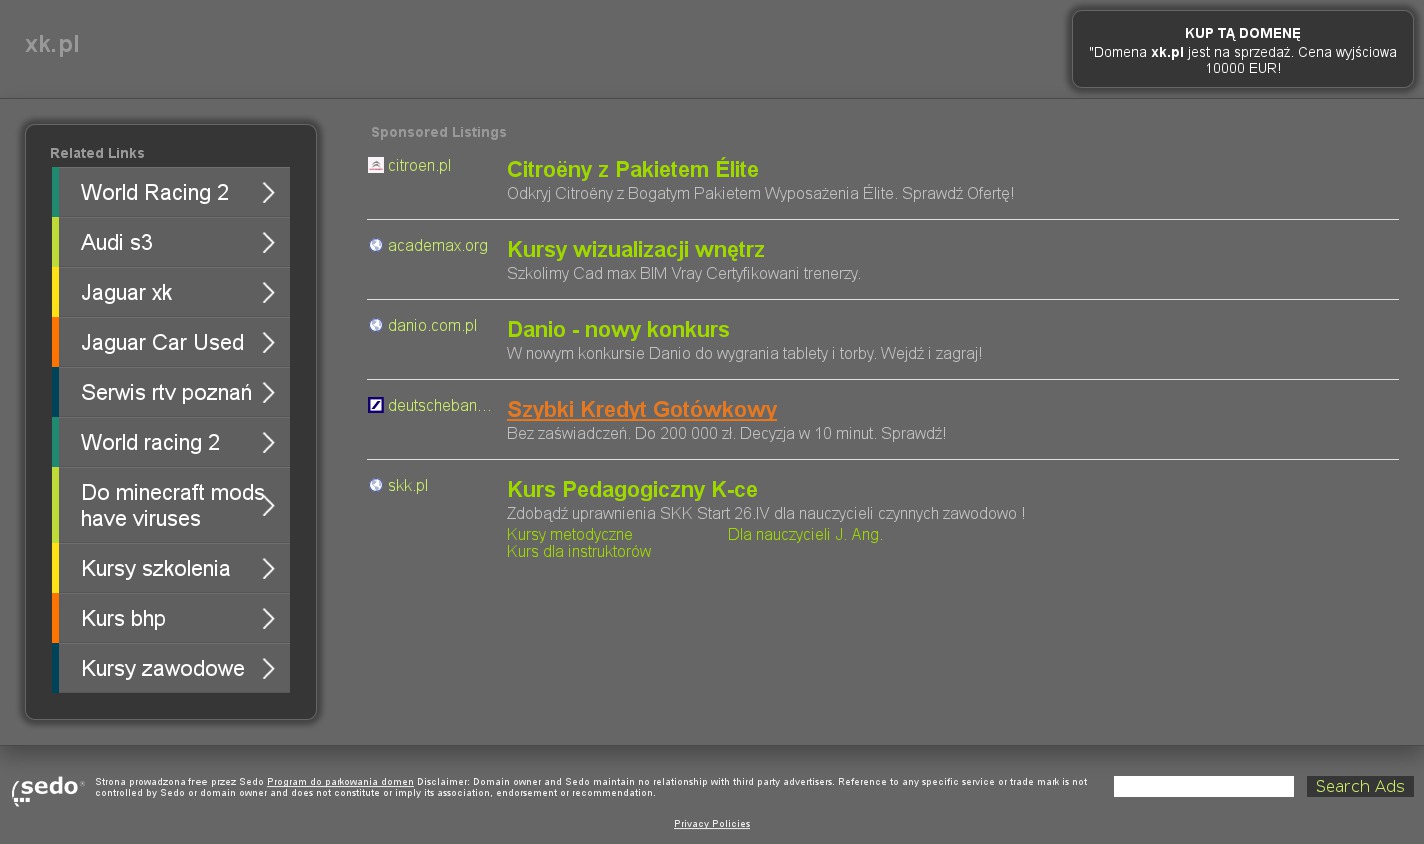Image resolution: width=1424 pixels, height=844 pixels.
Task: Open the Danio - nowy konkurs ad
Action: 618,330
